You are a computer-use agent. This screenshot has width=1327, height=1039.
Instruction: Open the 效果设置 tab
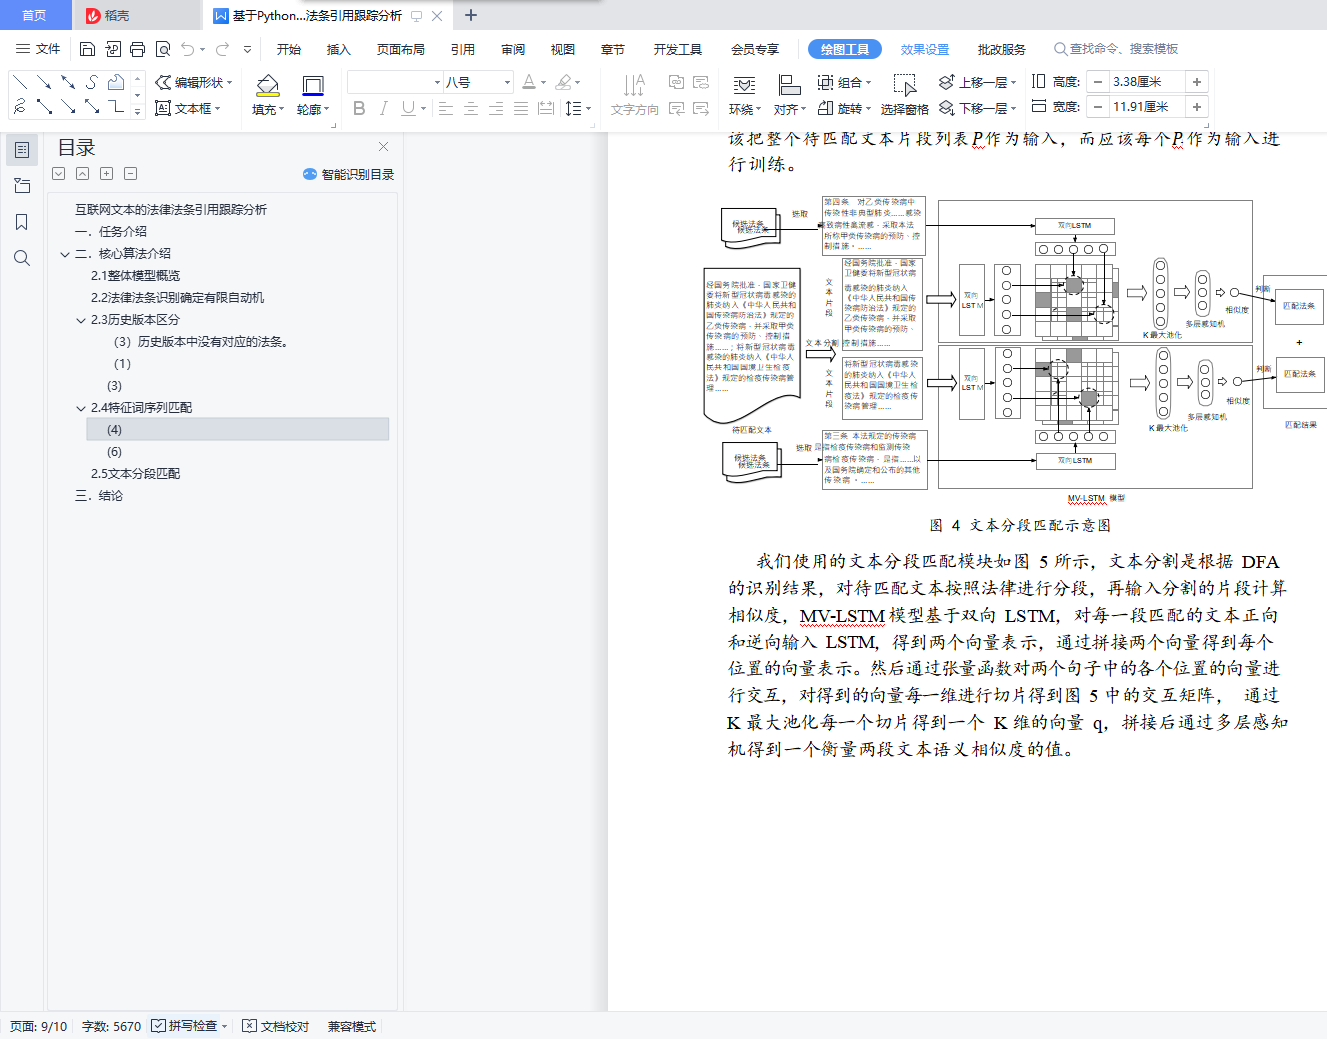click(924, 49)
